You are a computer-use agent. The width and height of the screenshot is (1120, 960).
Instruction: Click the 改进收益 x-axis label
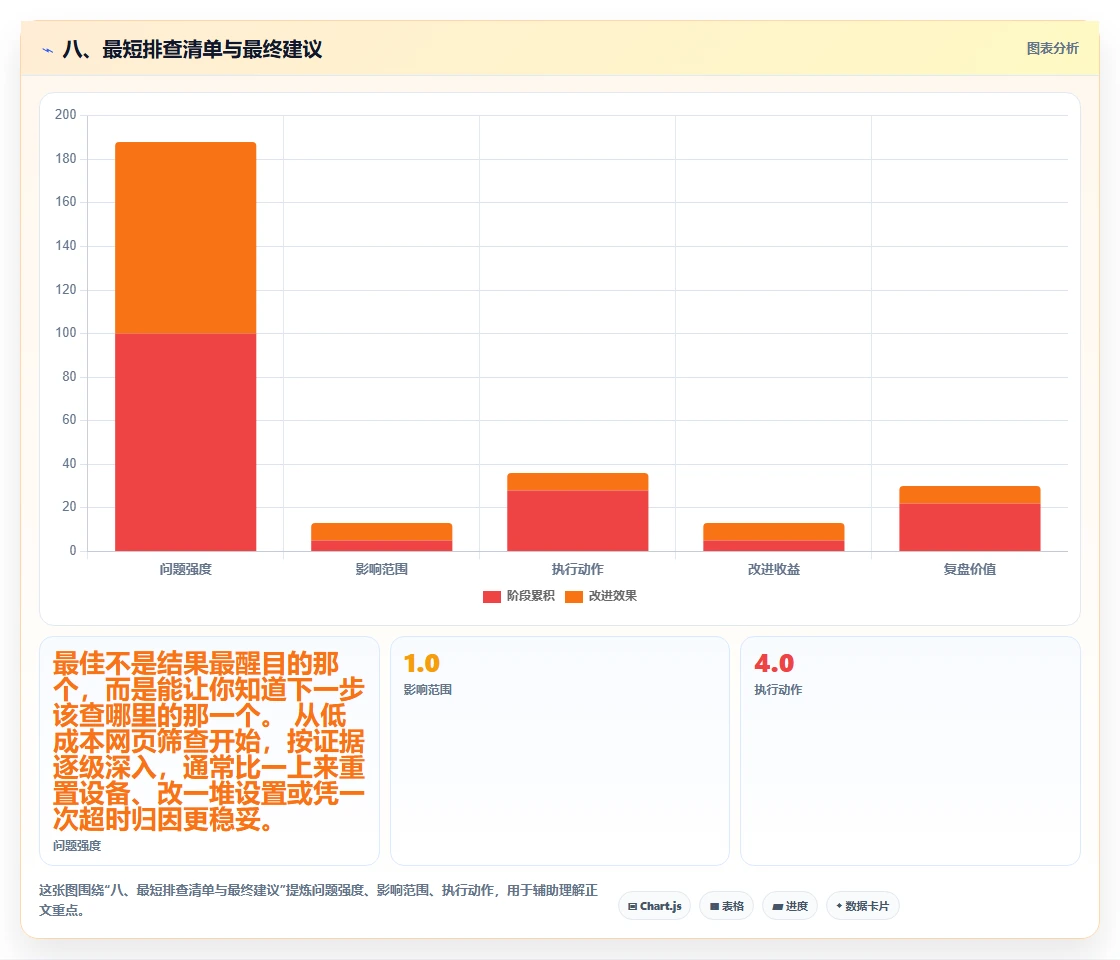coord(774,569)
